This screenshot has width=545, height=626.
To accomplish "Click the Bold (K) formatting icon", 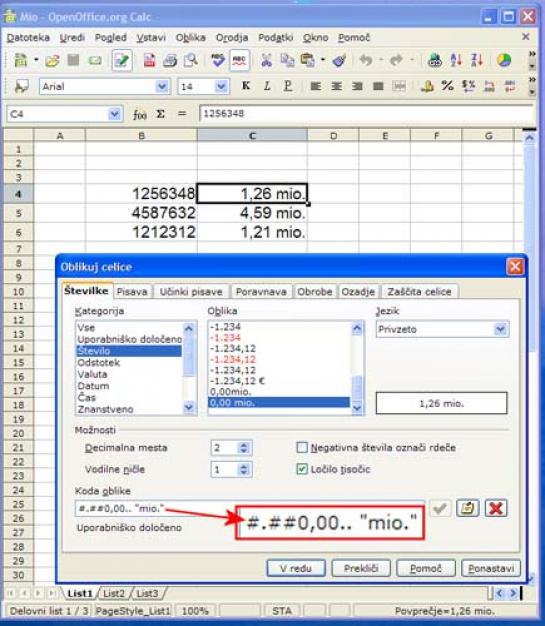I will point(246,86).
